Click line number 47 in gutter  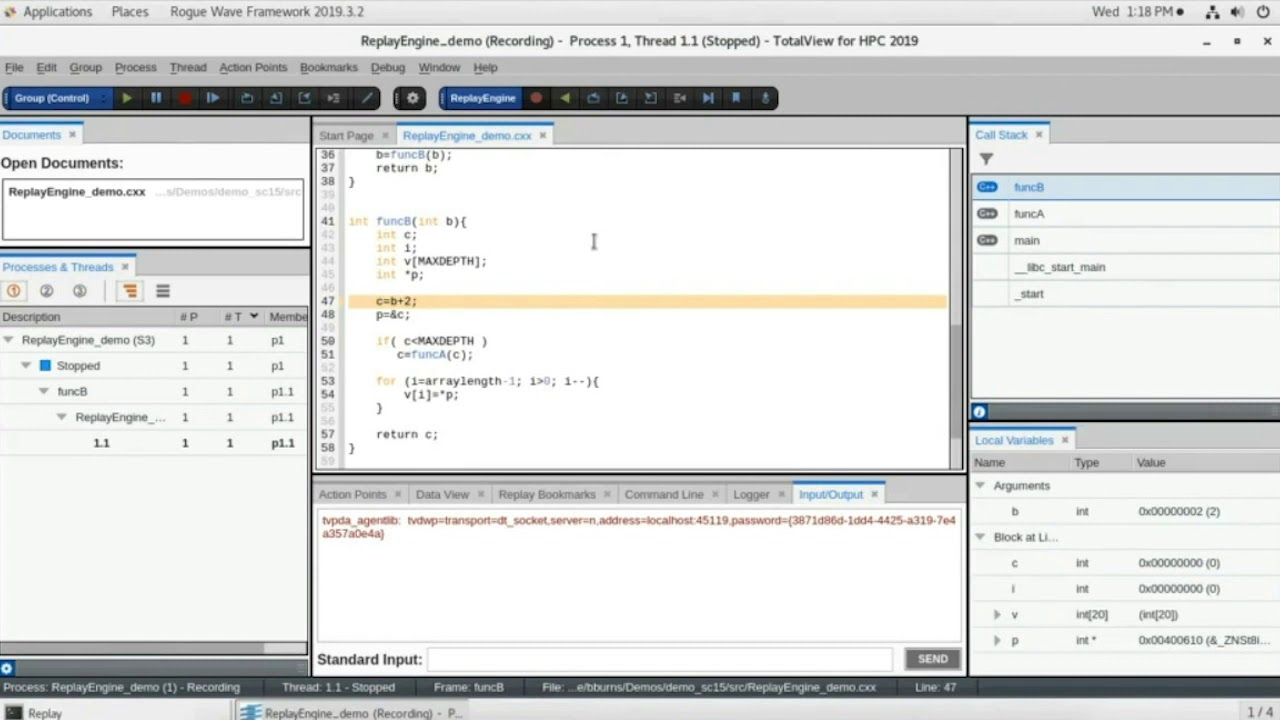328,301
